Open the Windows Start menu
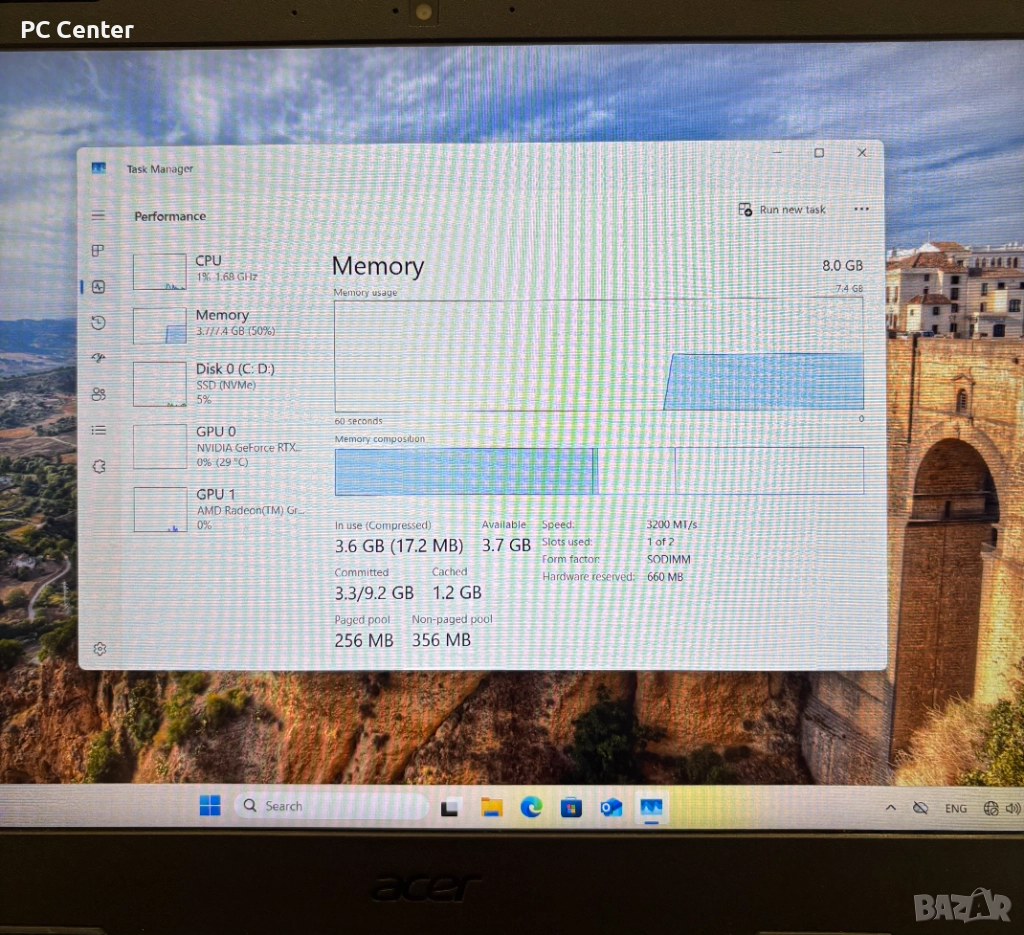This screenshot has height=935, width=1024. [x=210, y=806]
